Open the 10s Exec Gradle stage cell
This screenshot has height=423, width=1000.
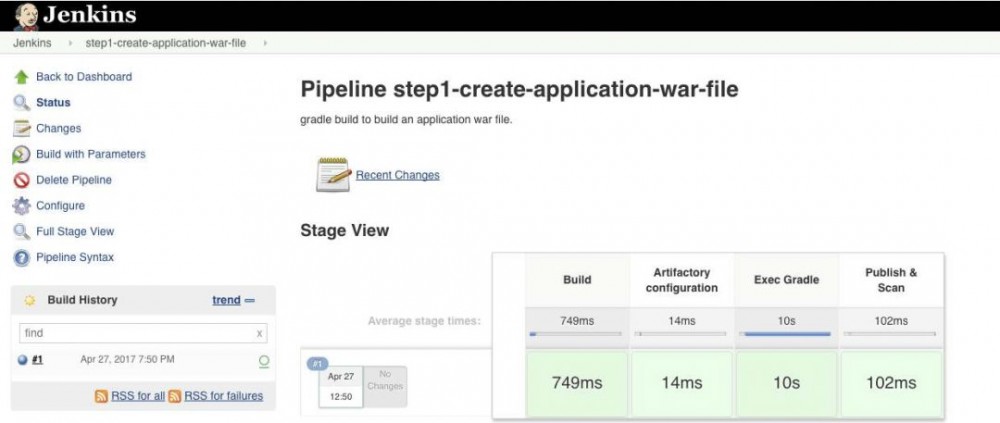point(786,383)
